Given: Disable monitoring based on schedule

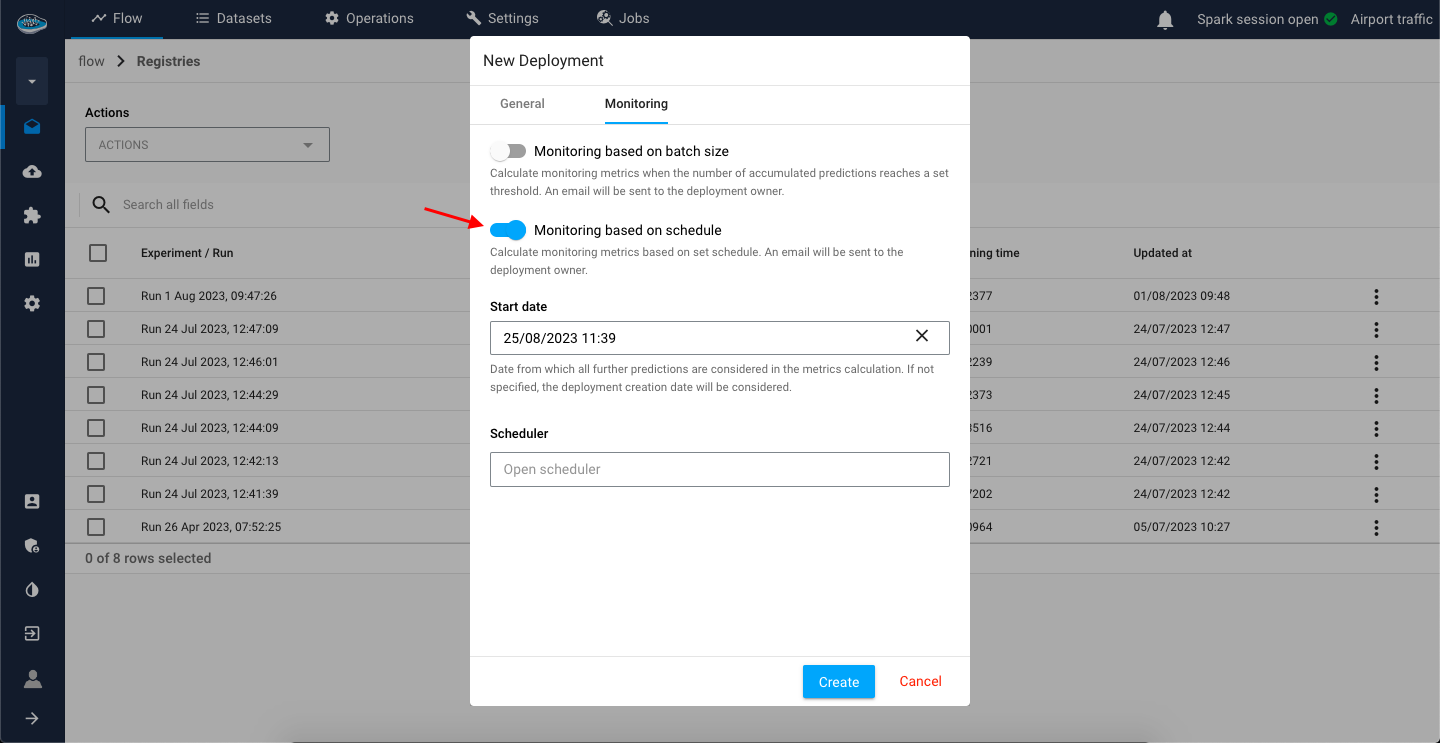Looking at the screenshot, I should coord(508,231).
